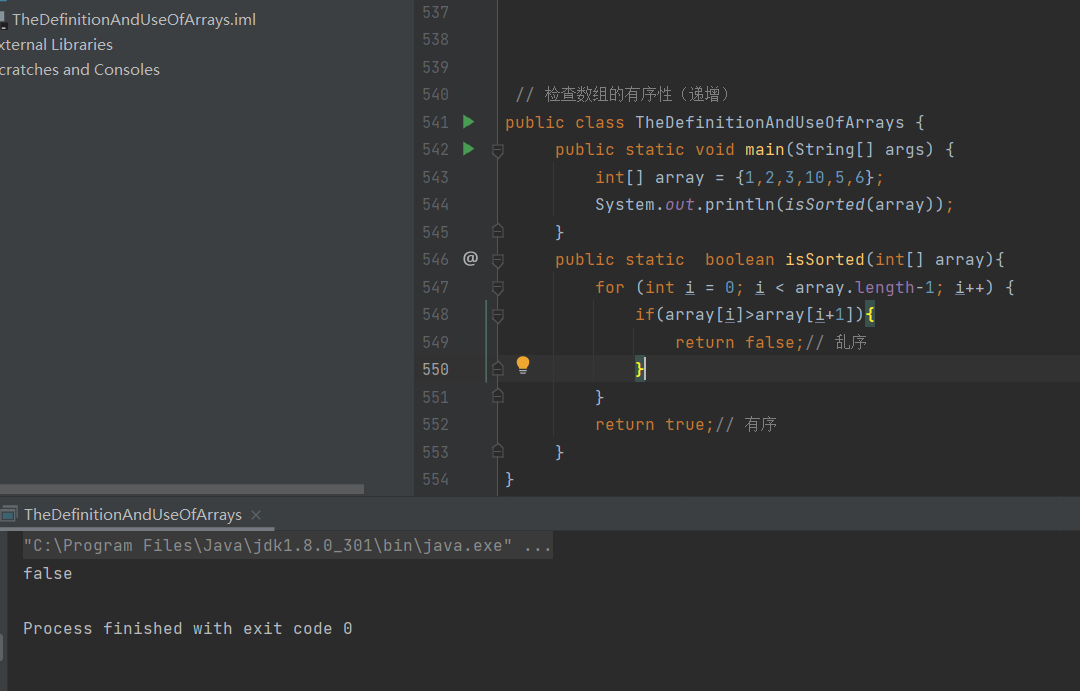
Task: Select TheDefinitionAndUseOfArrays.iml file in project tree
Action: (x=134, y=19)
